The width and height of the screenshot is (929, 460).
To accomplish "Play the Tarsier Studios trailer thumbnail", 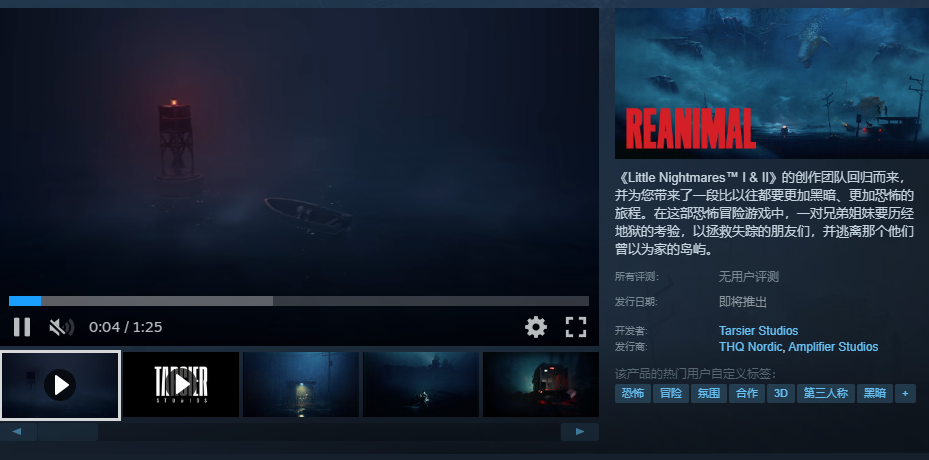I will point(181,385).
